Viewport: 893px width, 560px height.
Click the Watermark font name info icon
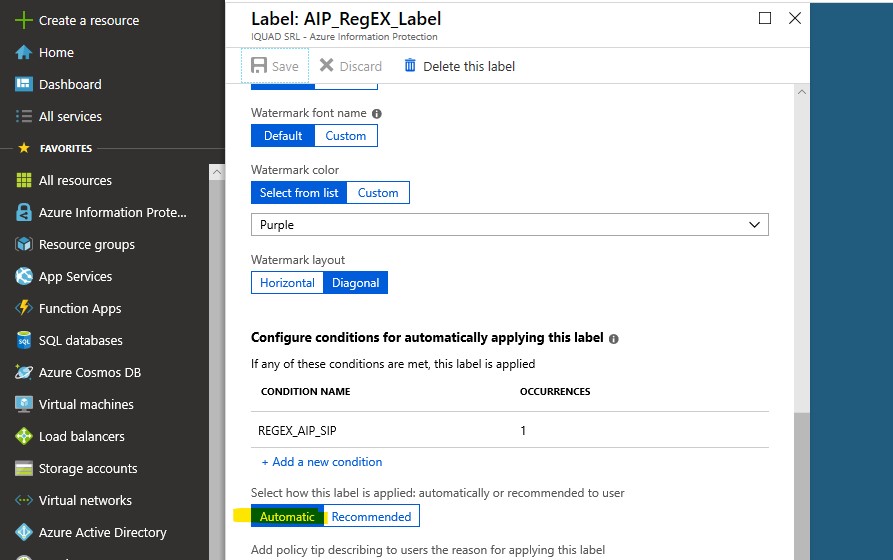click(376, 114)
